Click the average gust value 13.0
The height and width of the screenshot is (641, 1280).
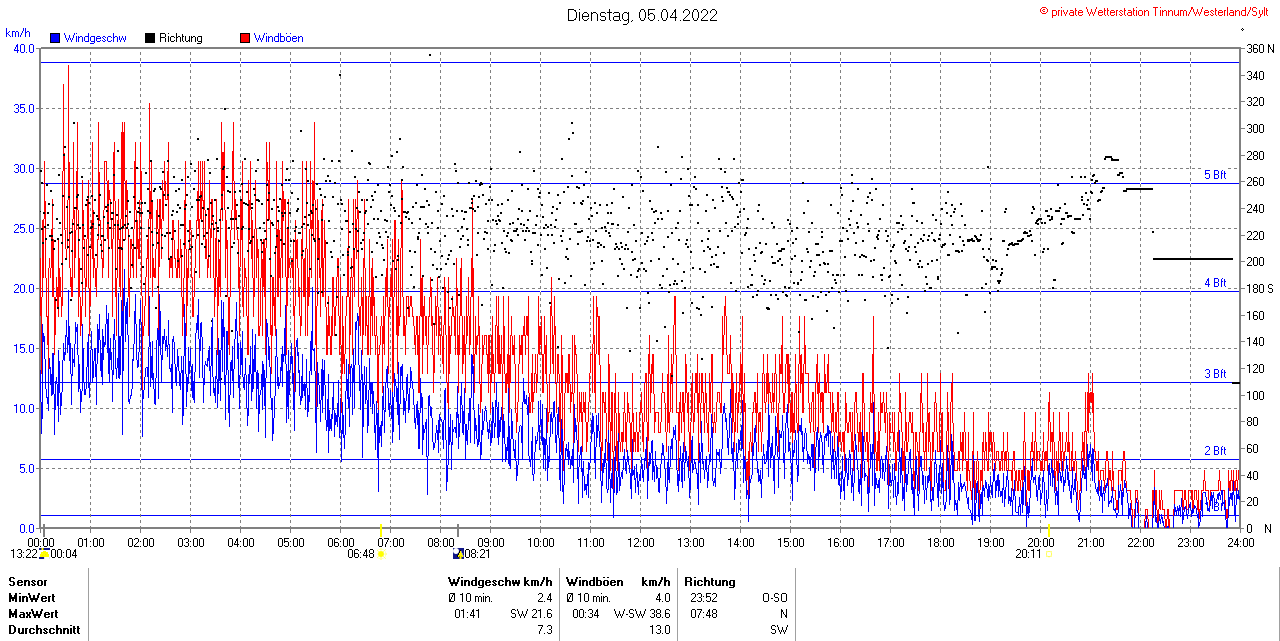[659, 630]
